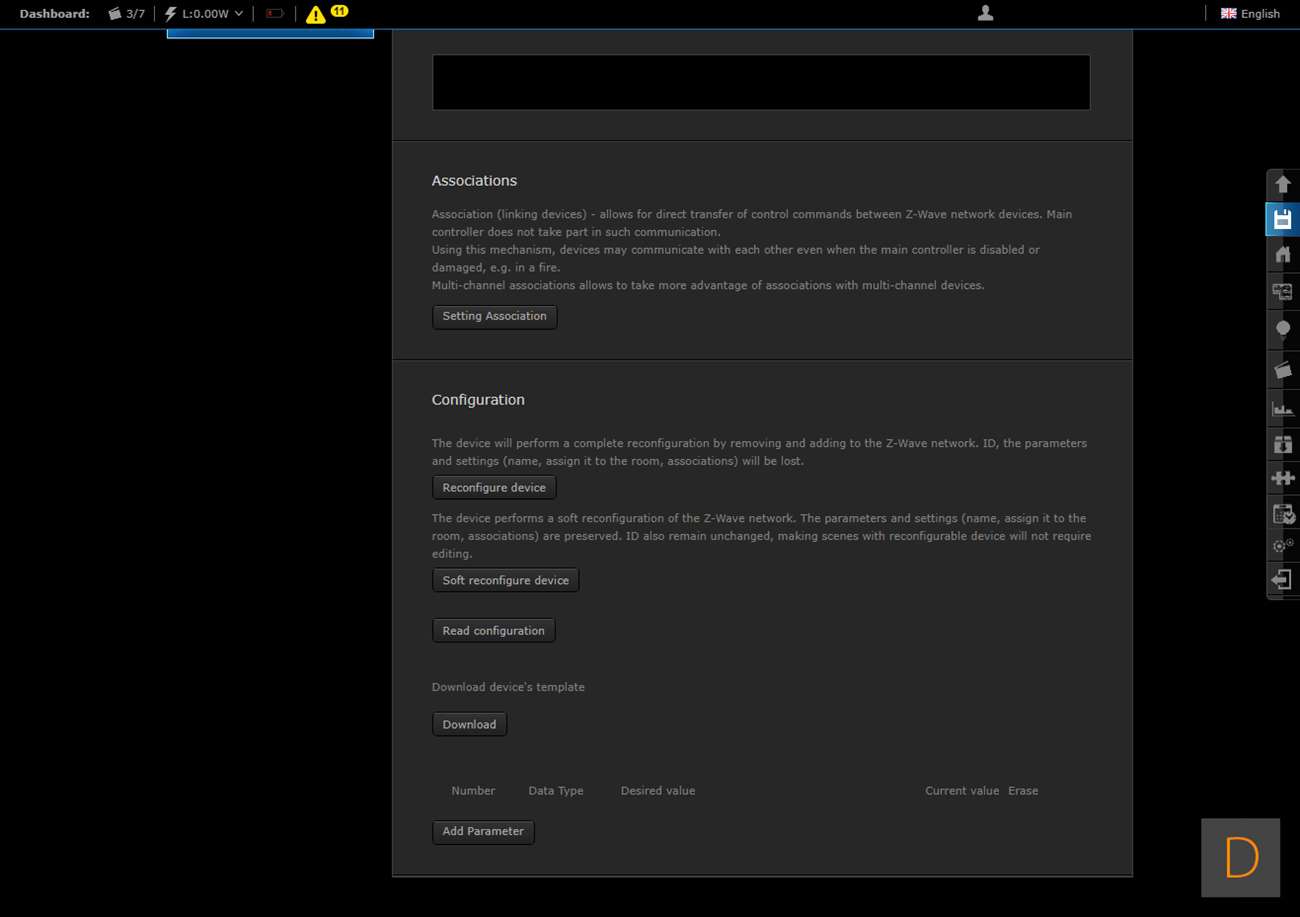Click the Reconfigure device button
The image size is (1300, 917).
[x=494, y=488]
